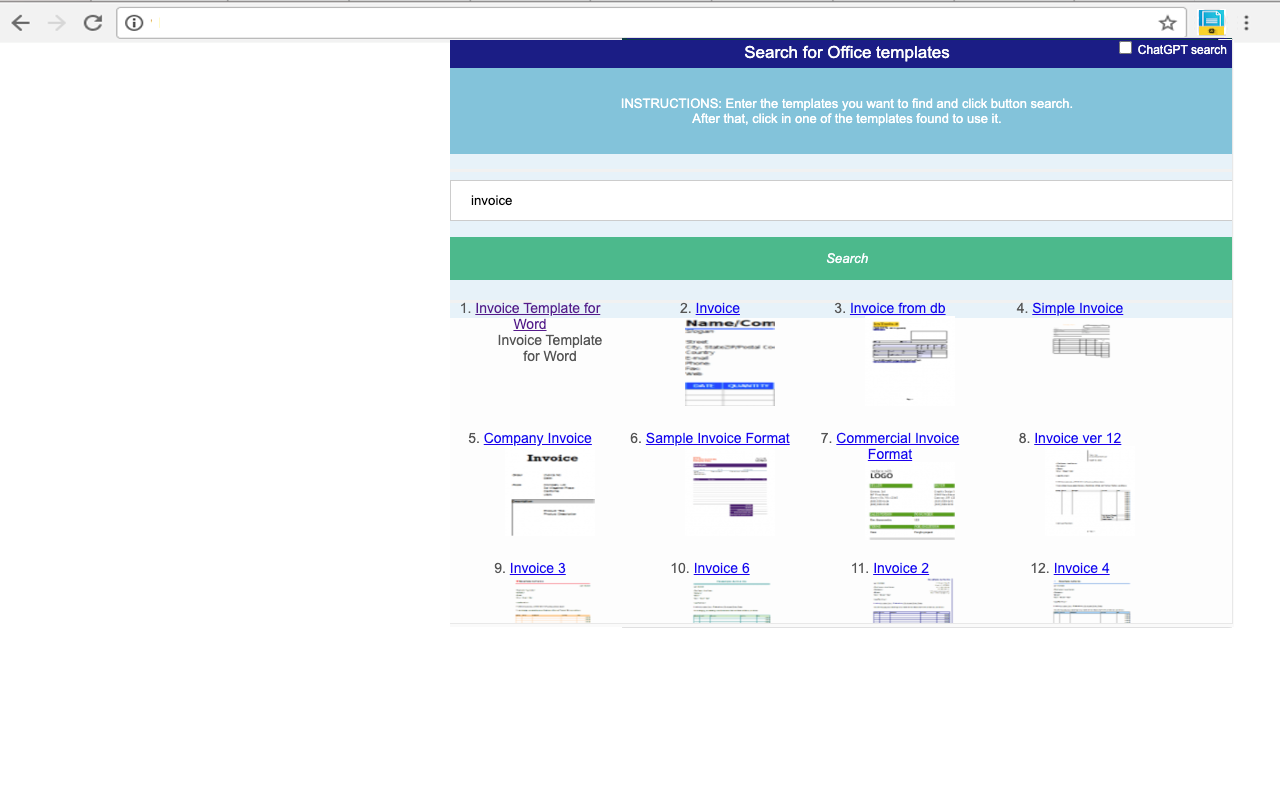Open the Company Invoice template
Image resolution: width=1280 pixels, height=800 pixels.
tap(537, 438)
